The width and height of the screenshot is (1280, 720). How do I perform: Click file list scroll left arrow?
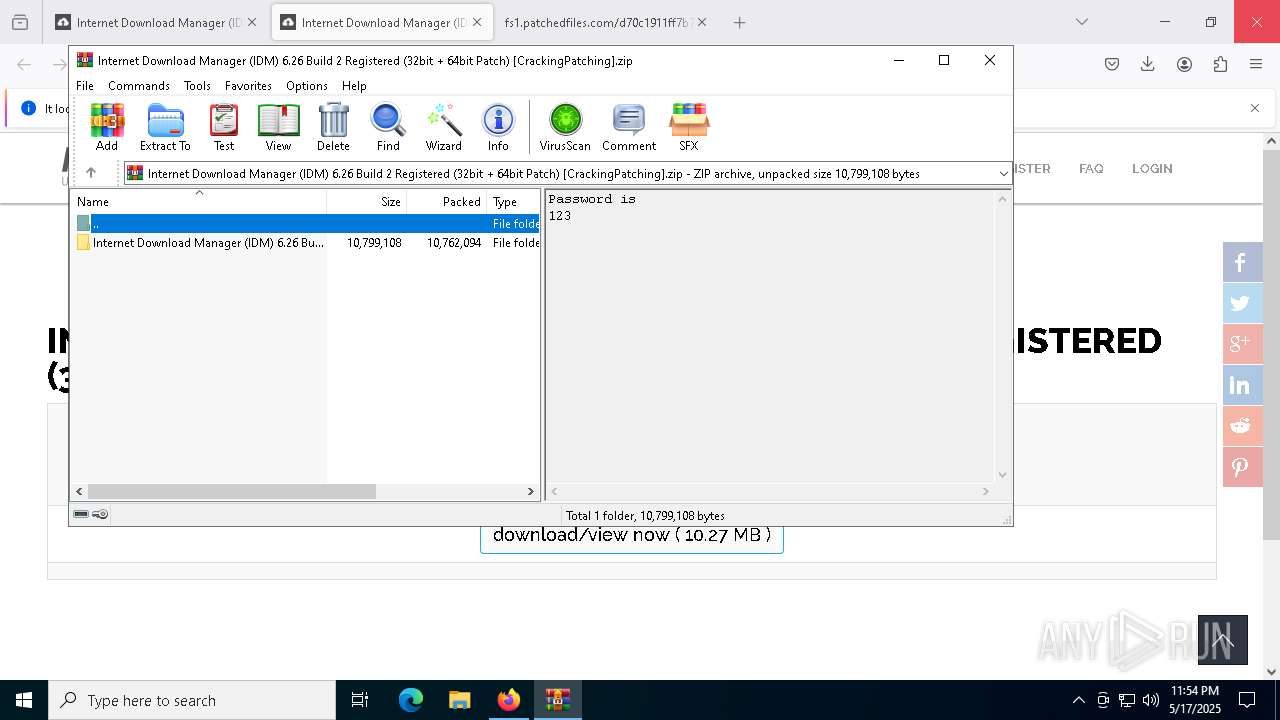point(80,491)
